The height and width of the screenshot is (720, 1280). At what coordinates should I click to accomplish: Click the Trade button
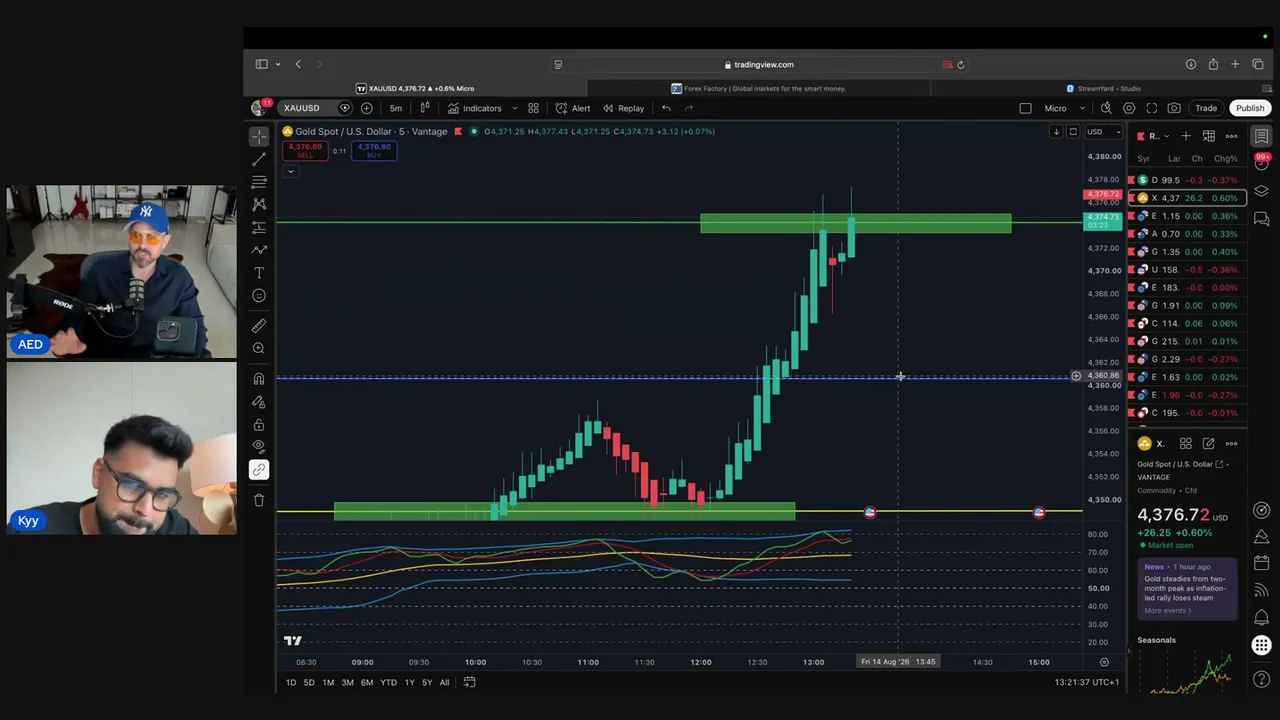click(x=1206, y=108)
